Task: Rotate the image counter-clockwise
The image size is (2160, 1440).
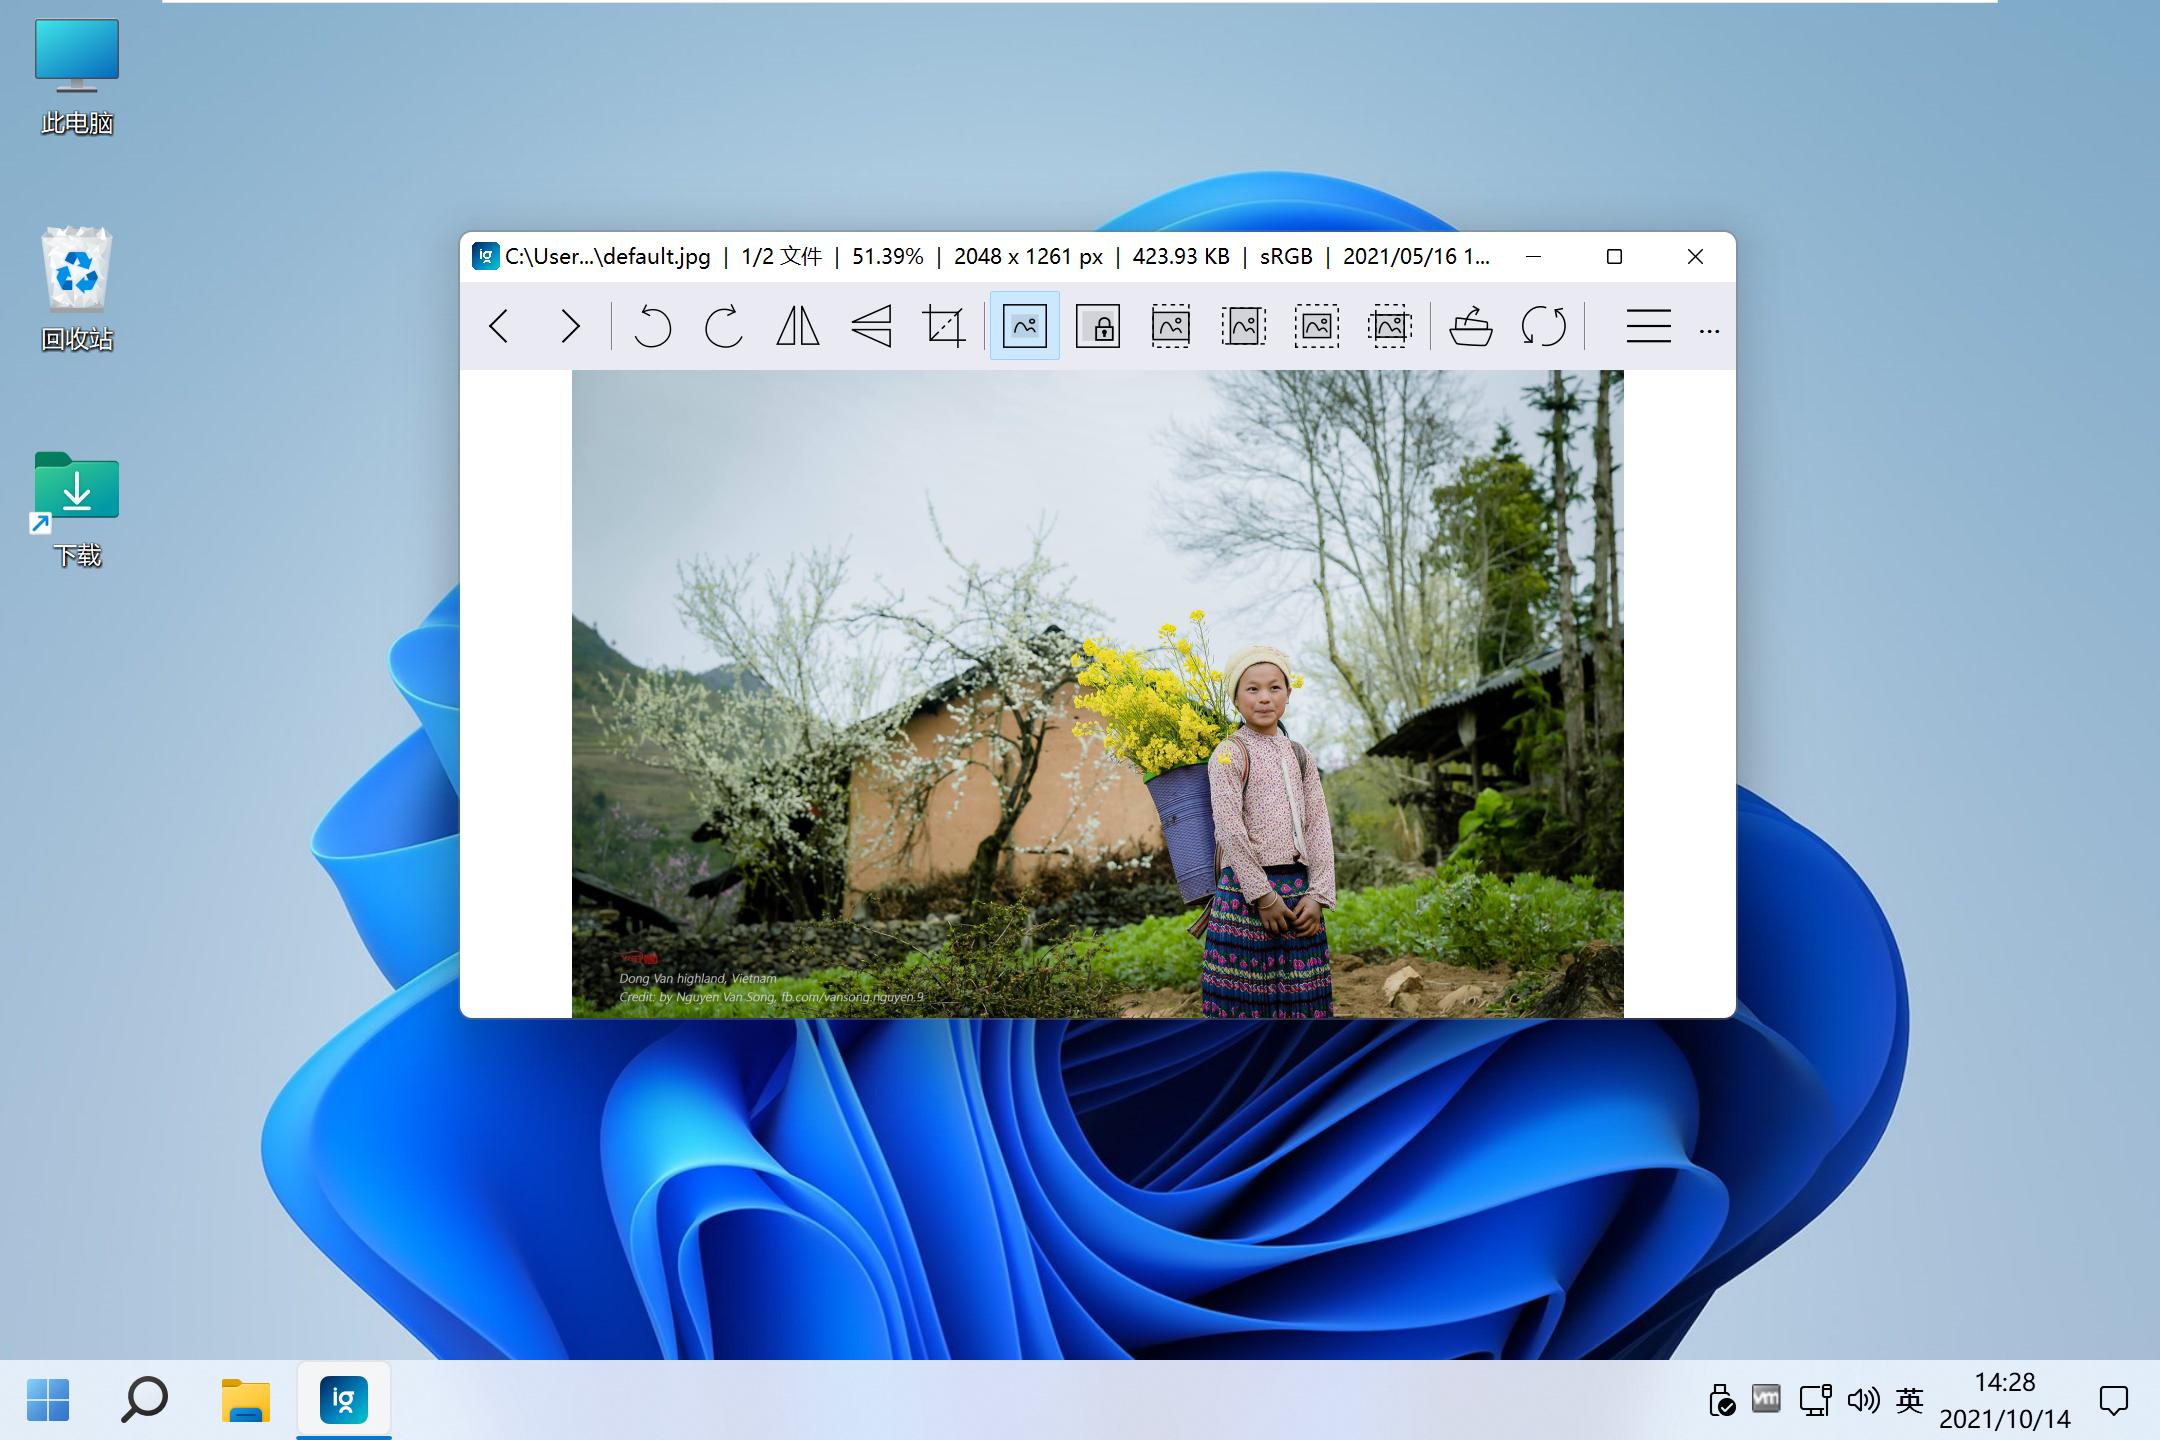Action: tap(652, 326)
